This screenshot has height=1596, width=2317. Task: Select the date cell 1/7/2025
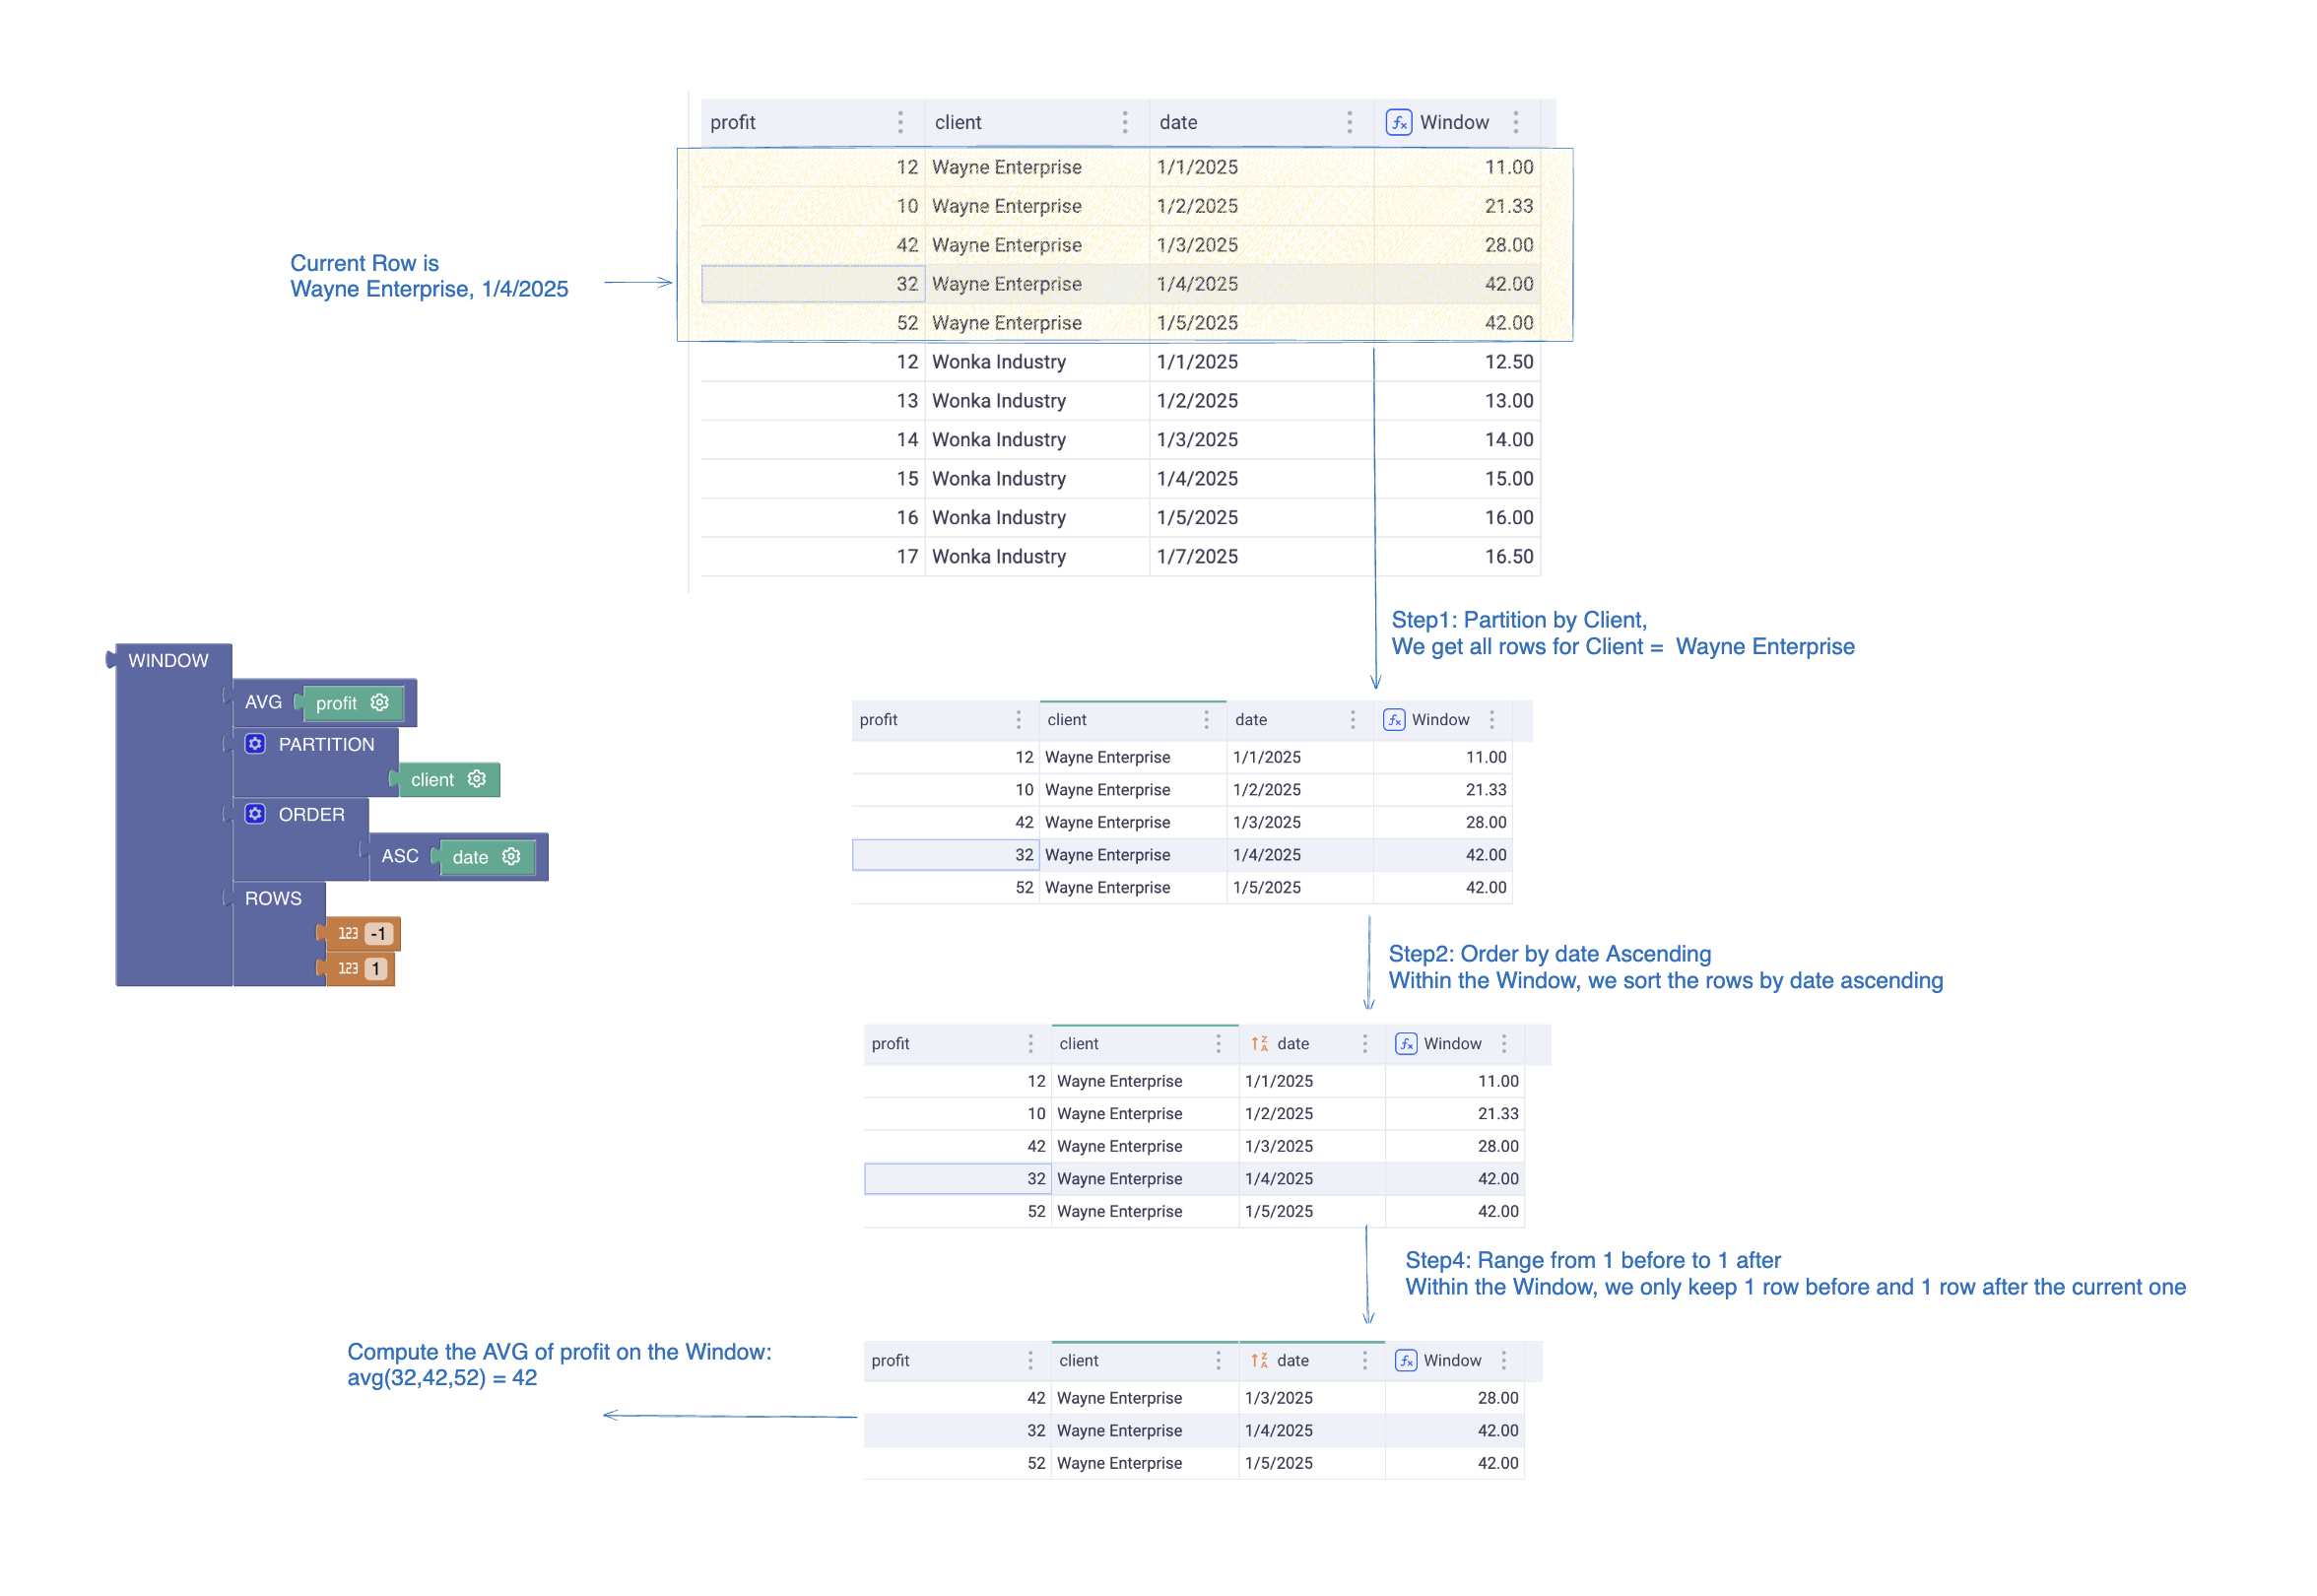pos(1262,557)
